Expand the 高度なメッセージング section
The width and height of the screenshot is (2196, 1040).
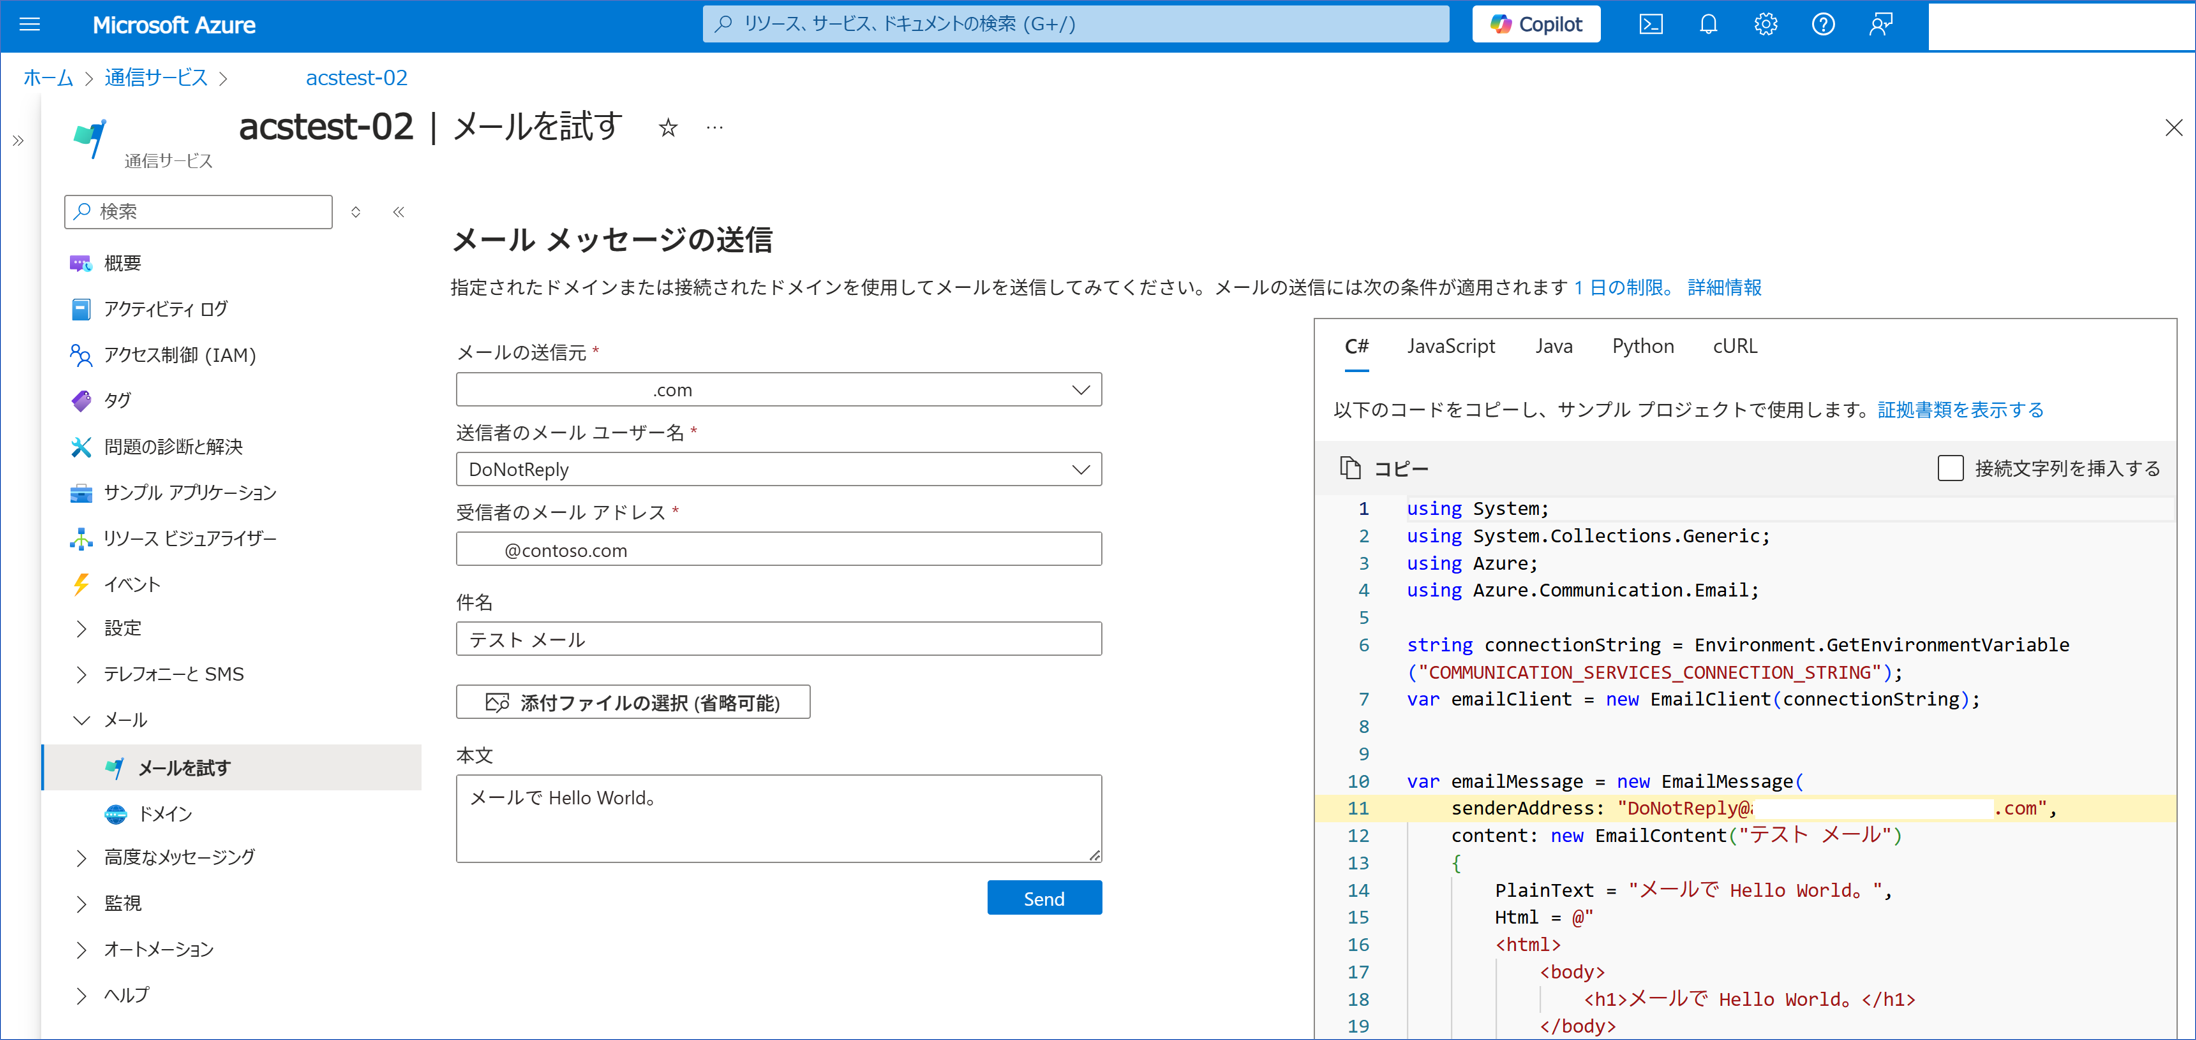point(82,858)
